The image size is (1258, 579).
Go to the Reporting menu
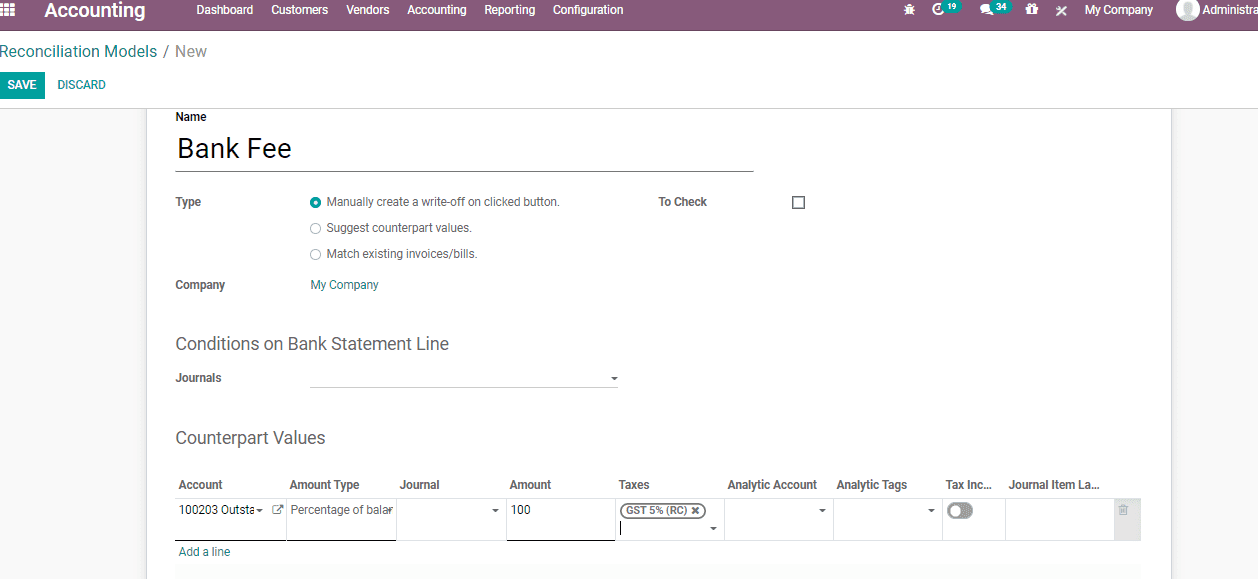[x=509, y=9]
